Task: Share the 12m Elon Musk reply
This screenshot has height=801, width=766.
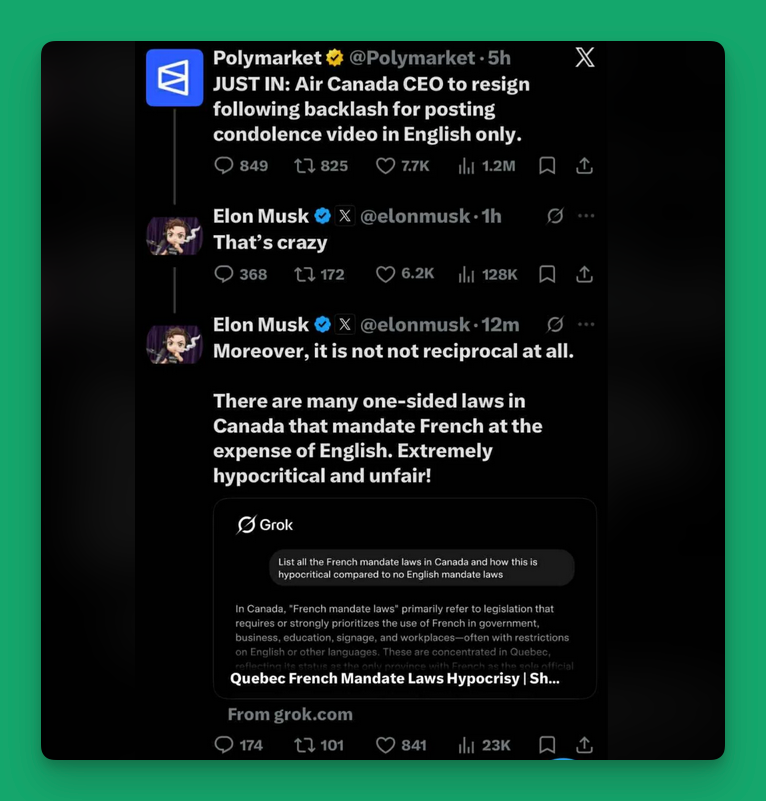Action: point(584,745)
